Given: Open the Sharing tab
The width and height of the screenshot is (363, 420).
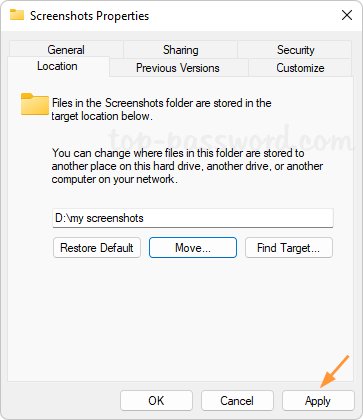Looking at the screenshot, I should click(x=180, y=50).
